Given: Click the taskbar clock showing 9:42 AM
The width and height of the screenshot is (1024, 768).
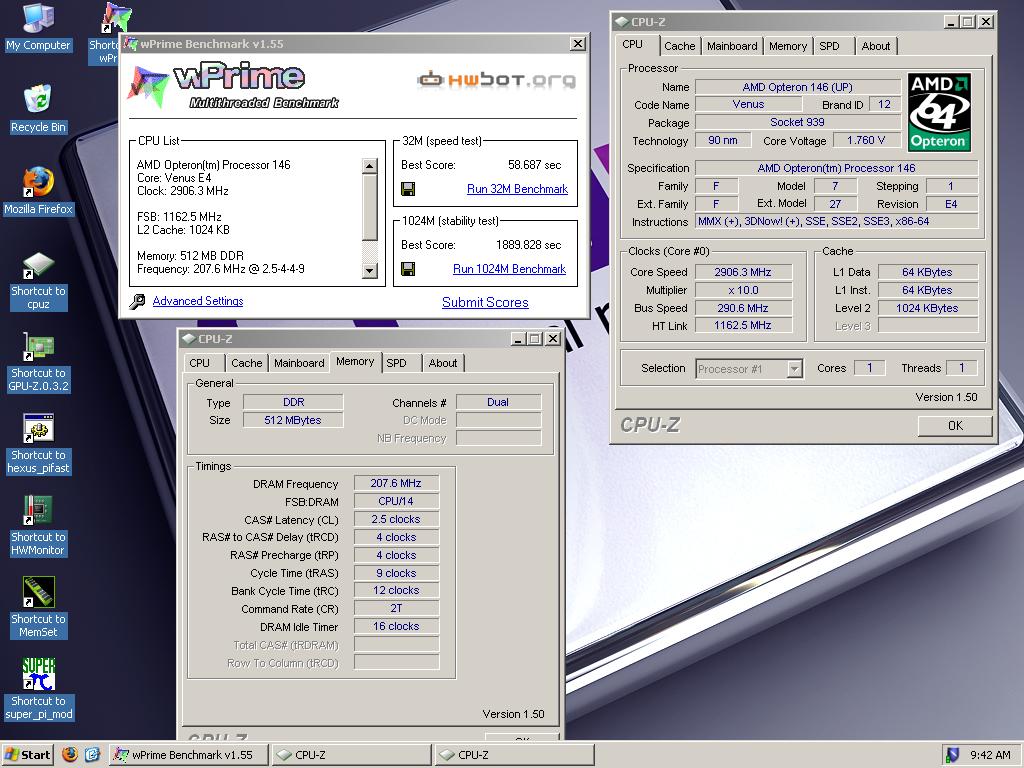Looking at the screenshot, I should [x=990, y=755].
